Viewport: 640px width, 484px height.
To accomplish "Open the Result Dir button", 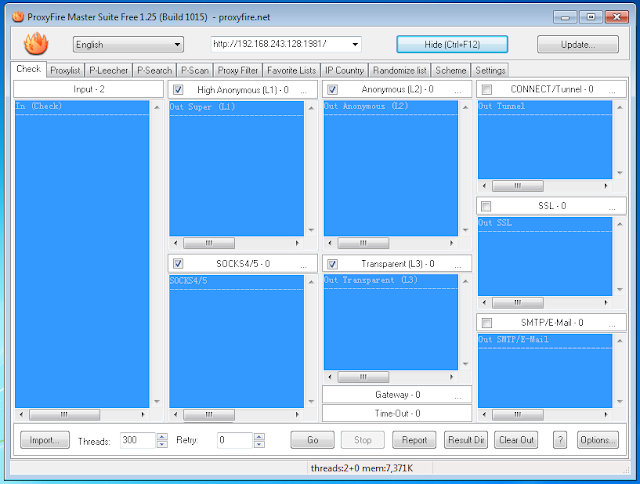I will pyautogui.click(x=466, y=440).
